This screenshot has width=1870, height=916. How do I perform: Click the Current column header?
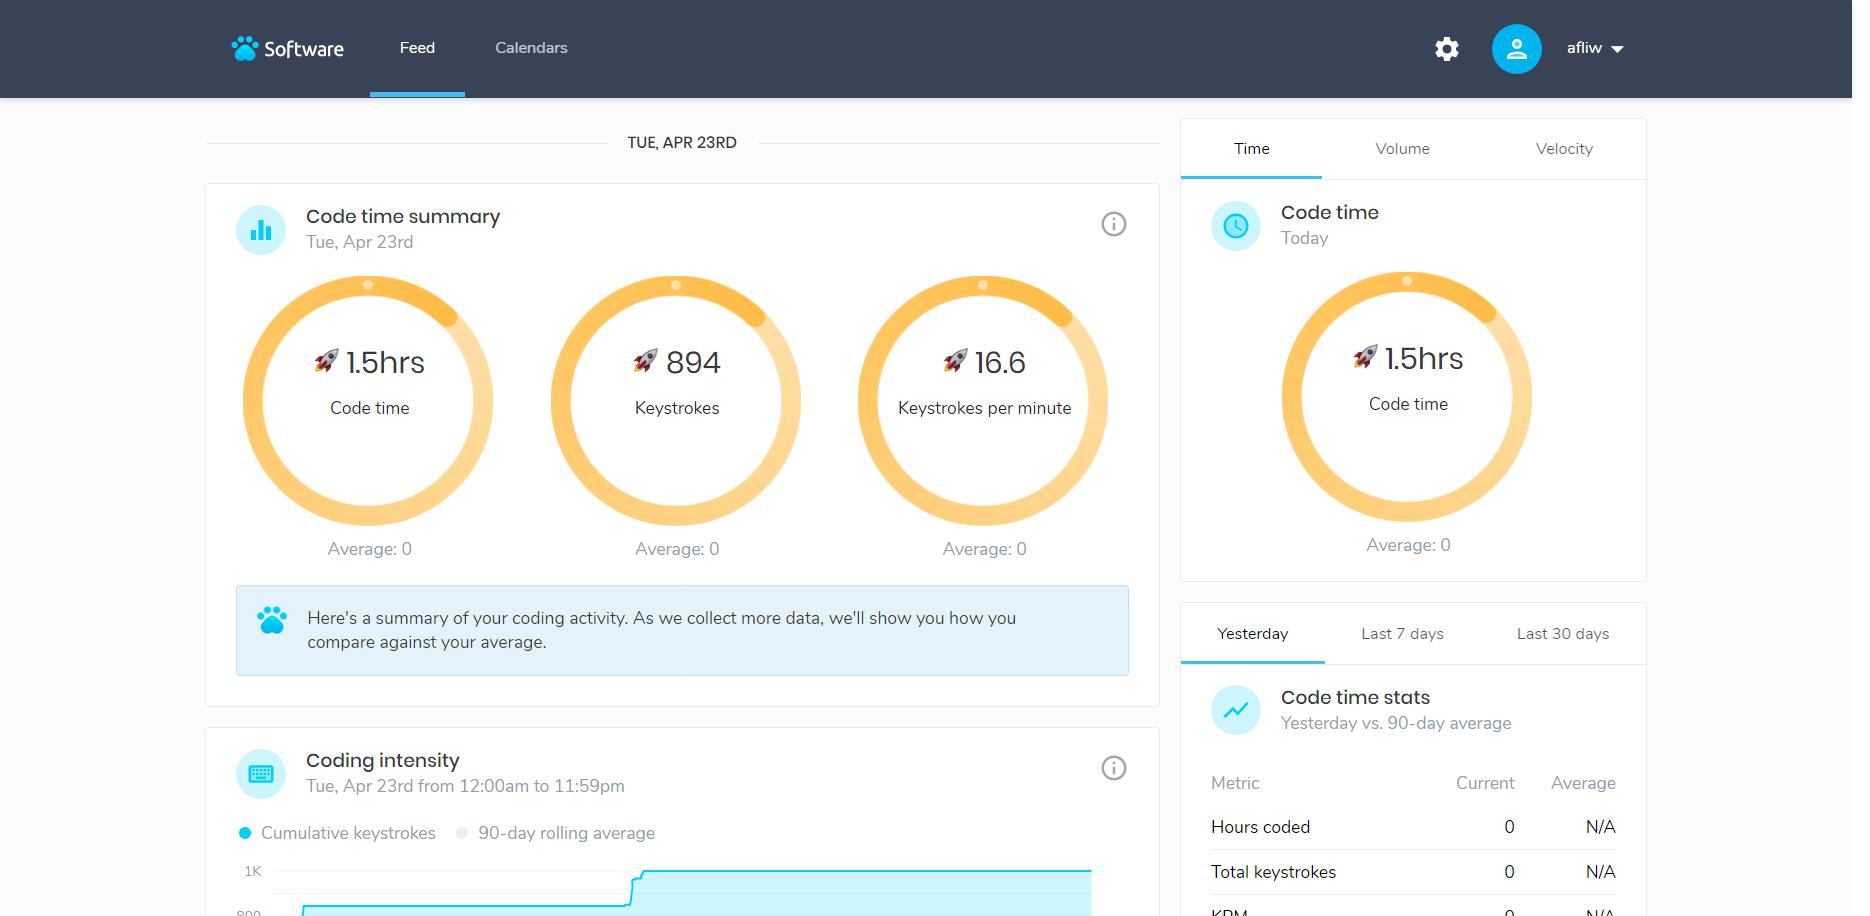pyautogui.click(x=1485, y=783)
